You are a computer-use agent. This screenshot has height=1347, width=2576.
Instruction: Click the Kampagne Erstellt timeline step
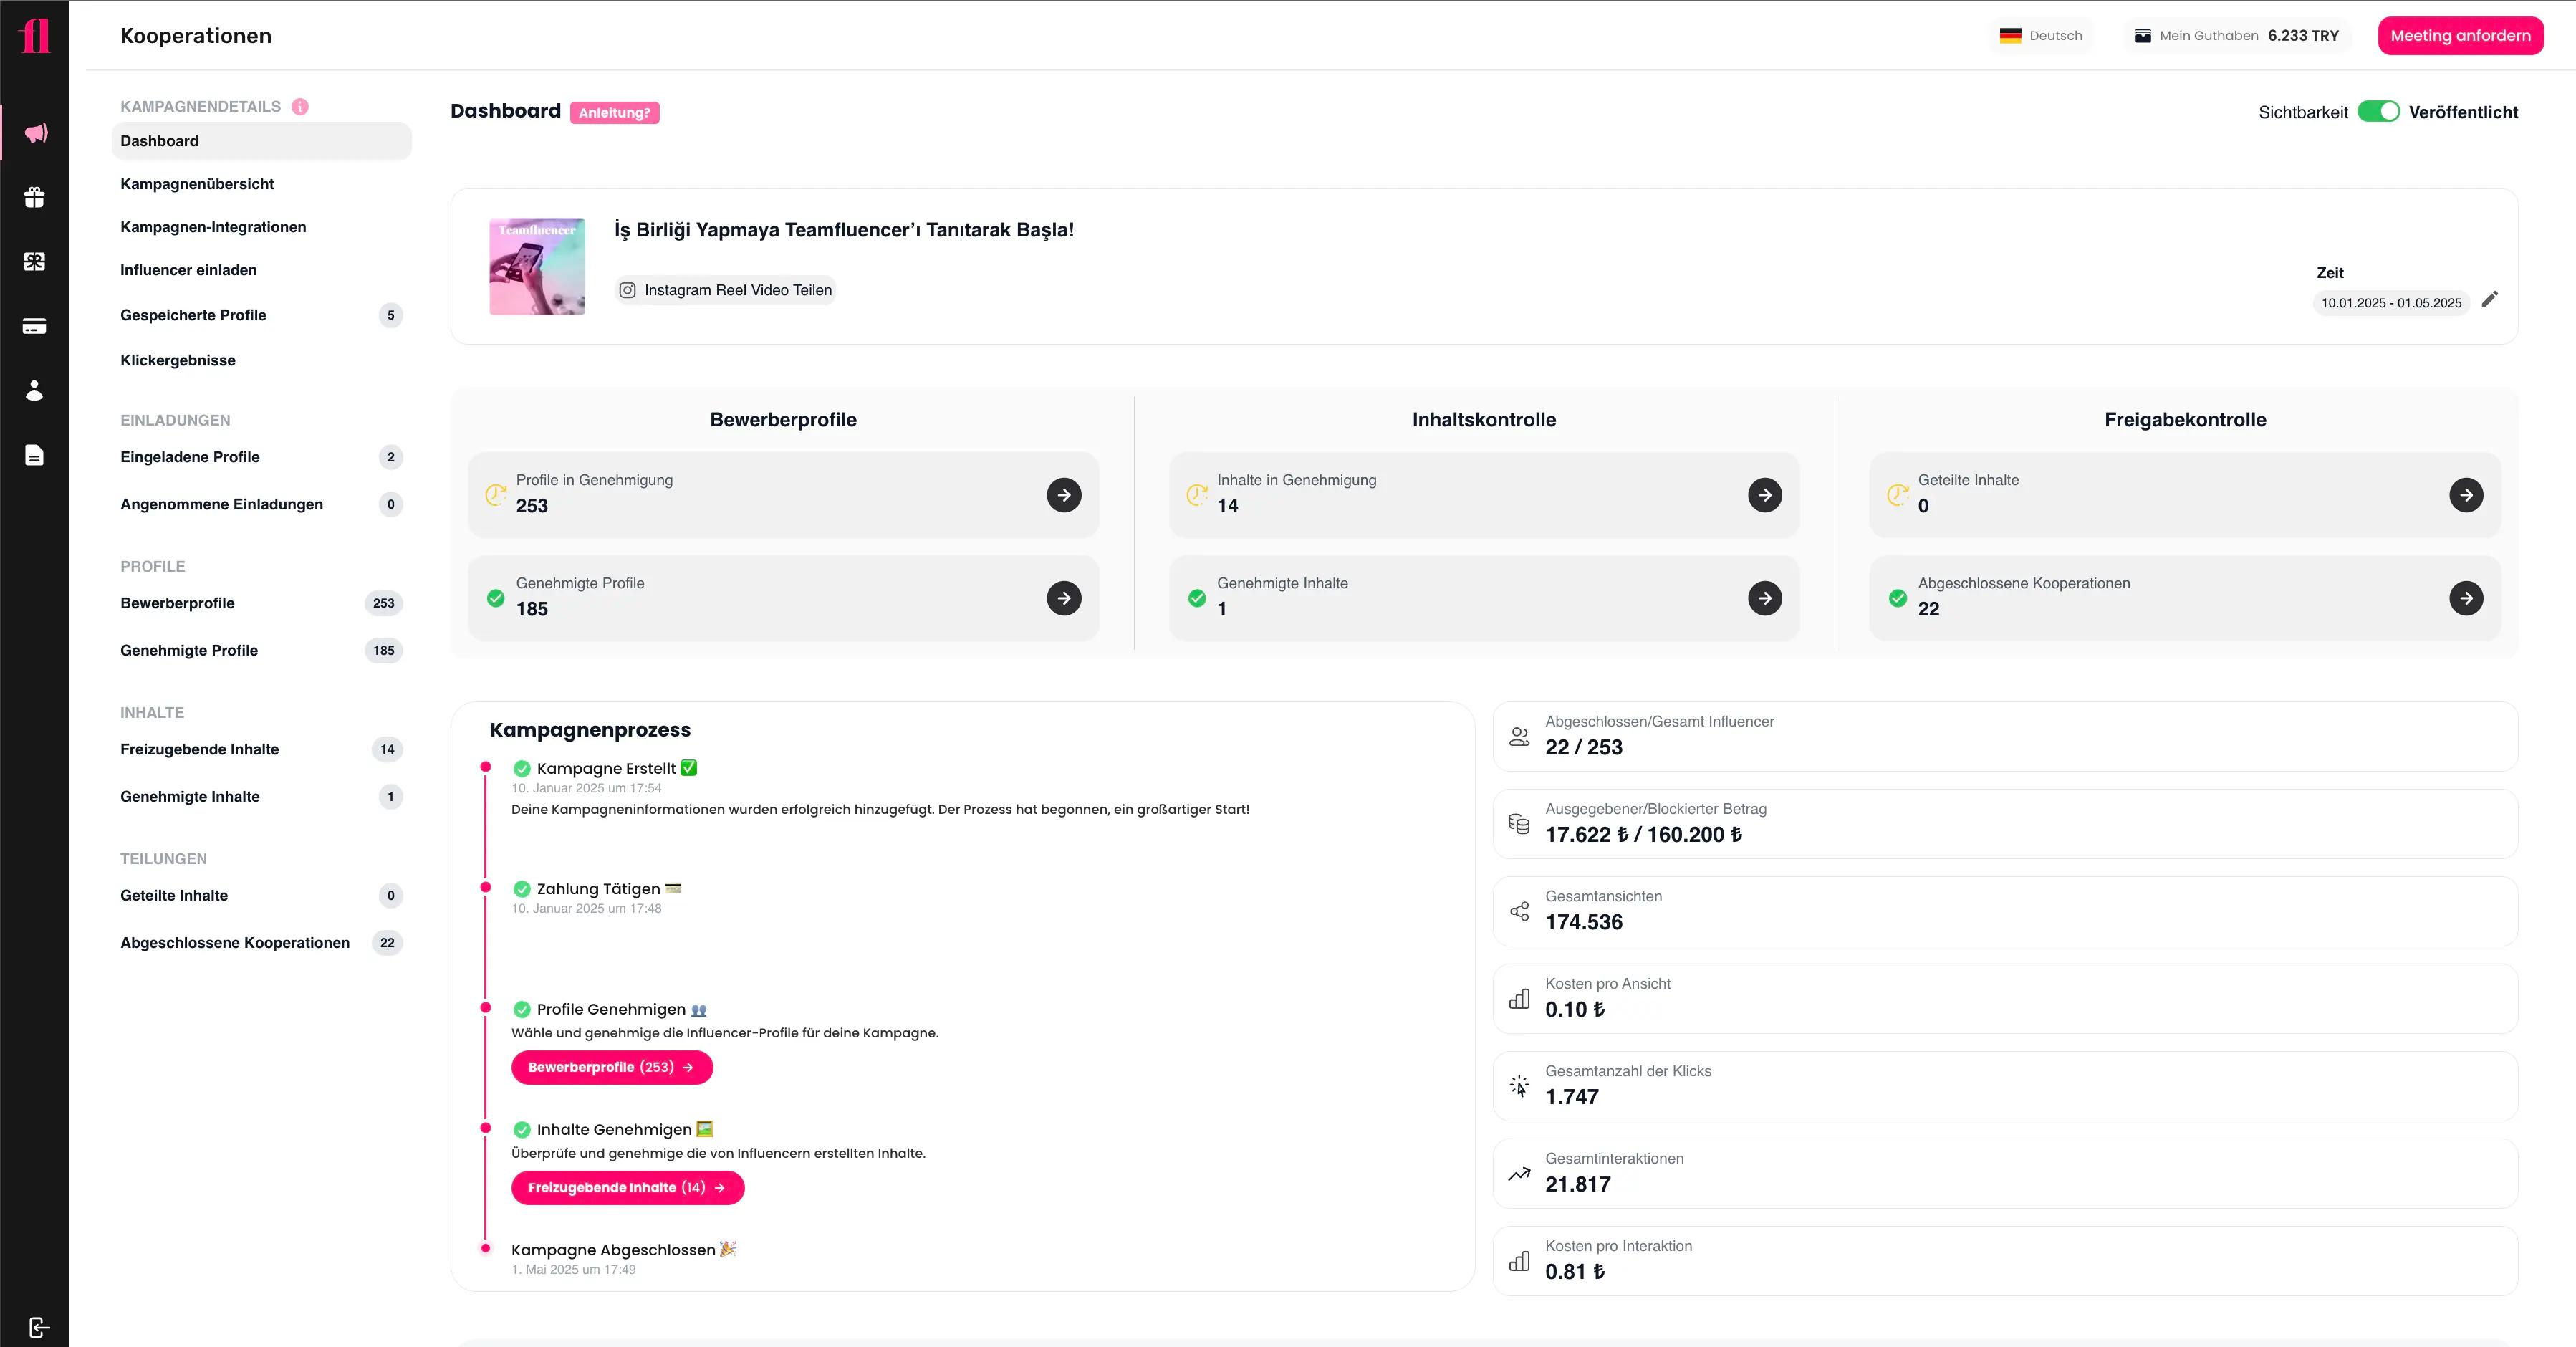coord(606,768)
